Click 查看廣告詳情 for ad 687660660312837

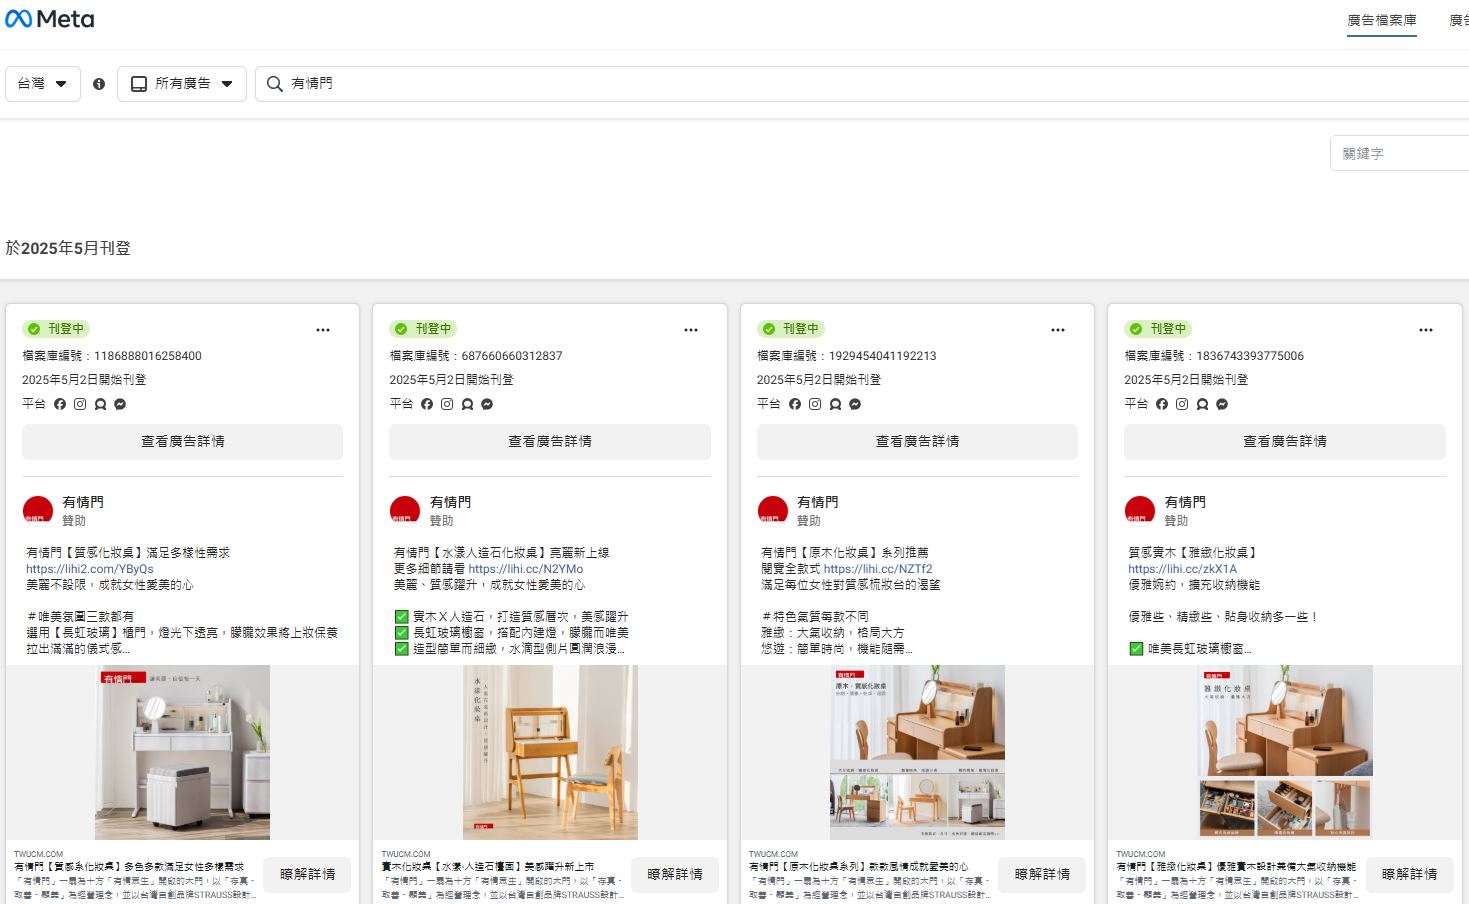pos(550,442)
